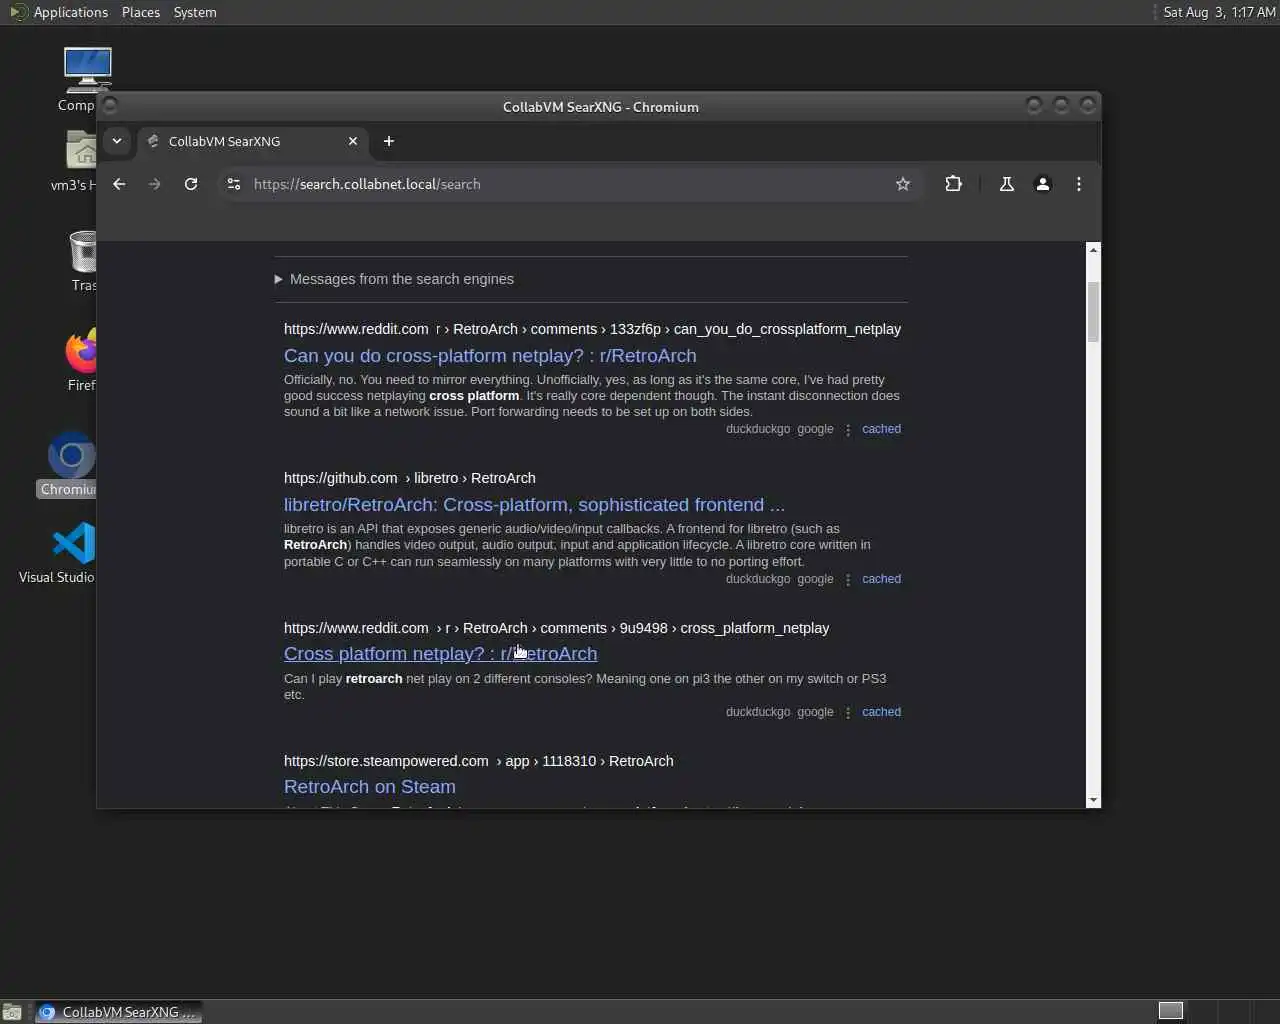1280x1024 pixels.
Task: Open the Places menu
Action: coord(140,12)
